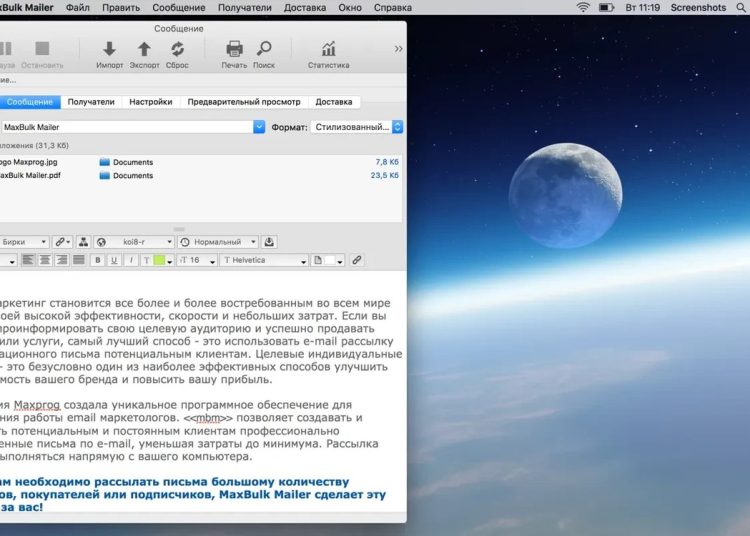The width and height of the screenshot is (750, 536).
Task: Toggle underline text formatting
Action: coord(114,260)
